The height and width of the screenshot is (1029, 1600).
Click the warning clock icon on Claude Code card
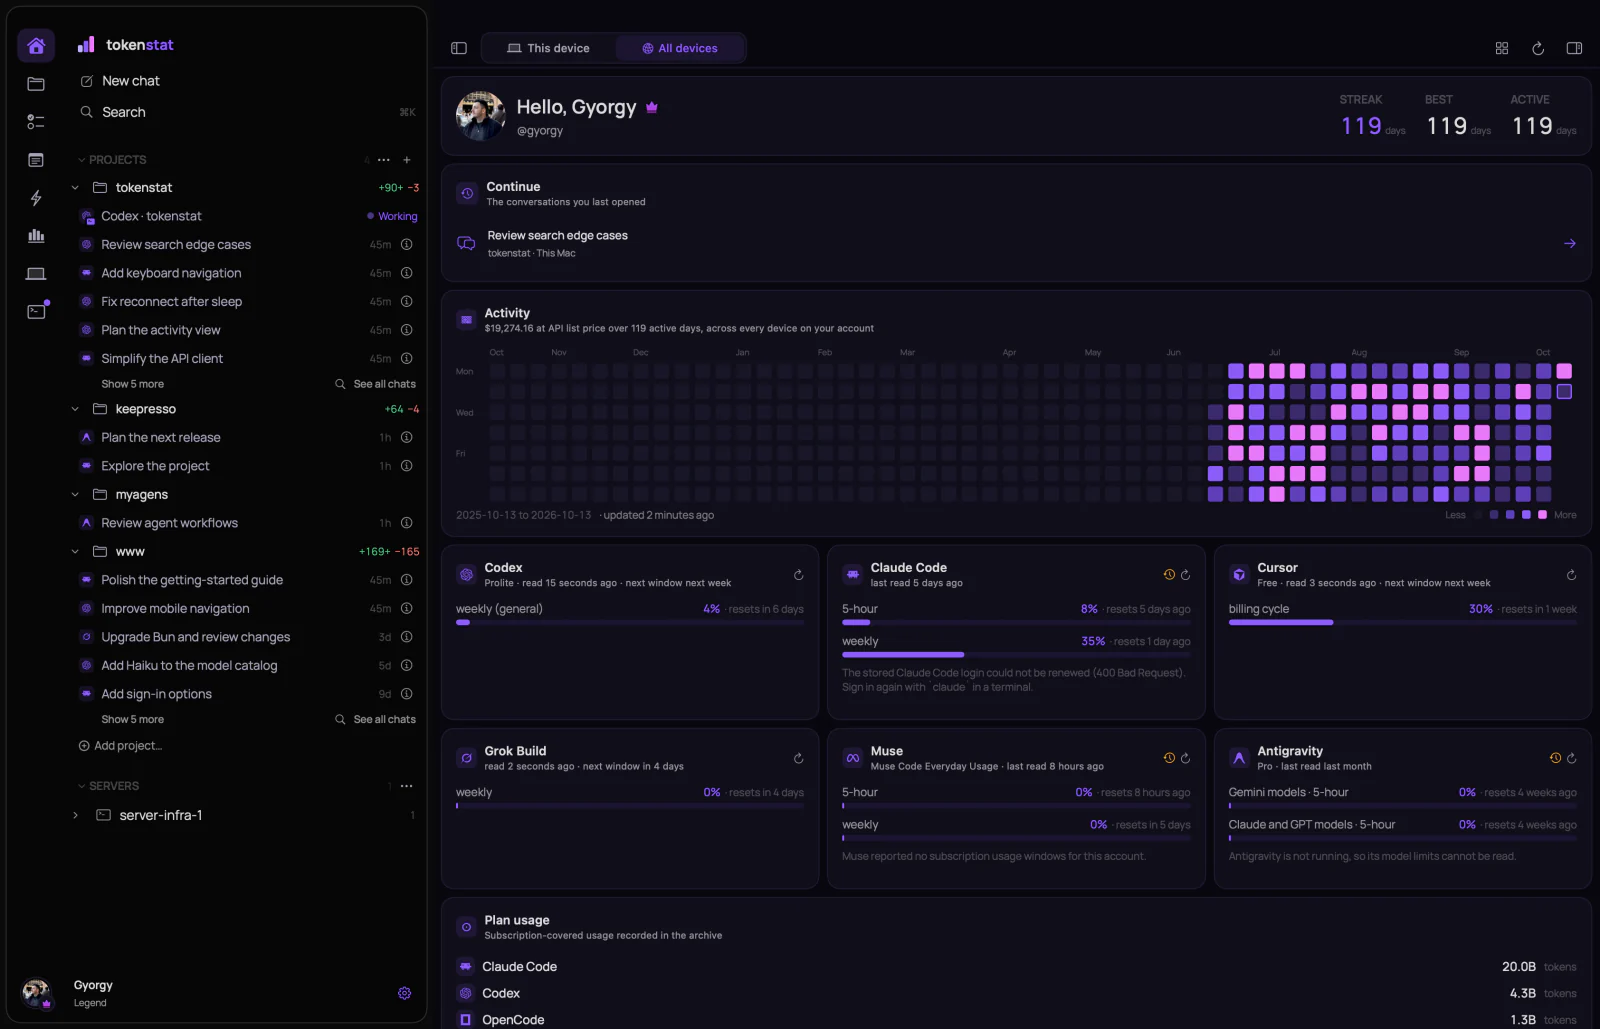(x=1169, y=575)
